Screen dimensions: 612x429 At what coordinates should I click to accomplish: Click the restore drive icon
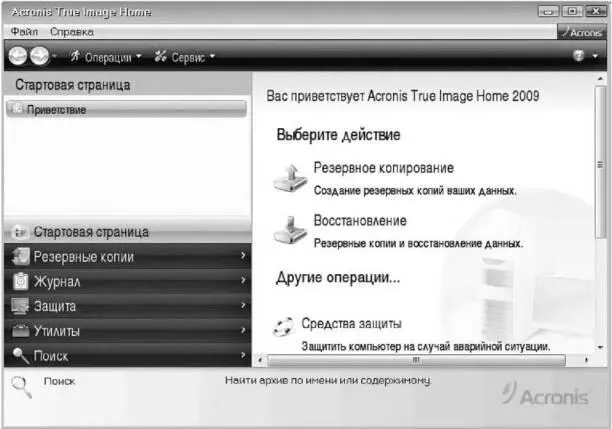[290, 230]
